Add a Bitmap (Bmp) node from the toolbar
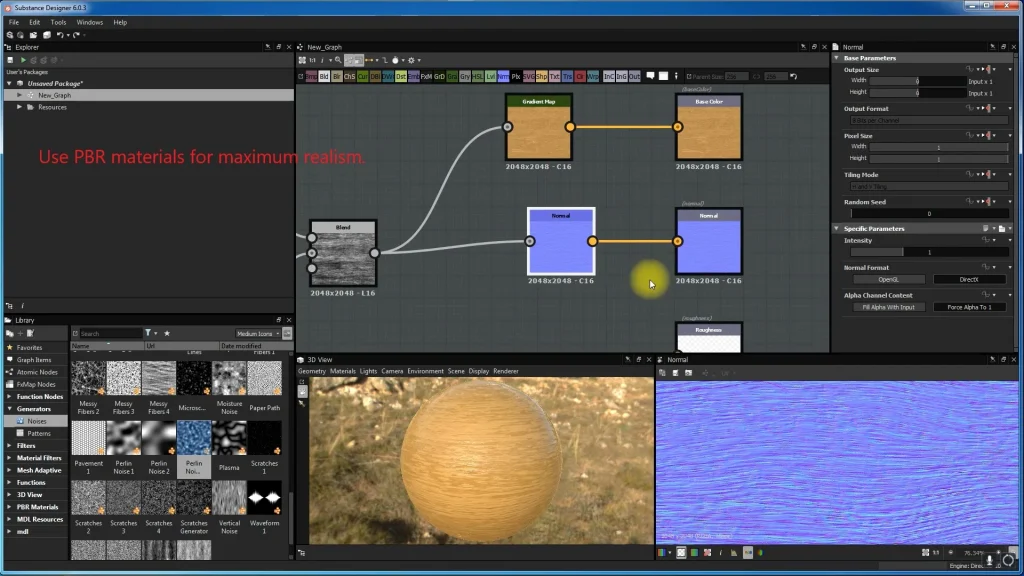The image size is (1024, 576). (x=312, y=76)
